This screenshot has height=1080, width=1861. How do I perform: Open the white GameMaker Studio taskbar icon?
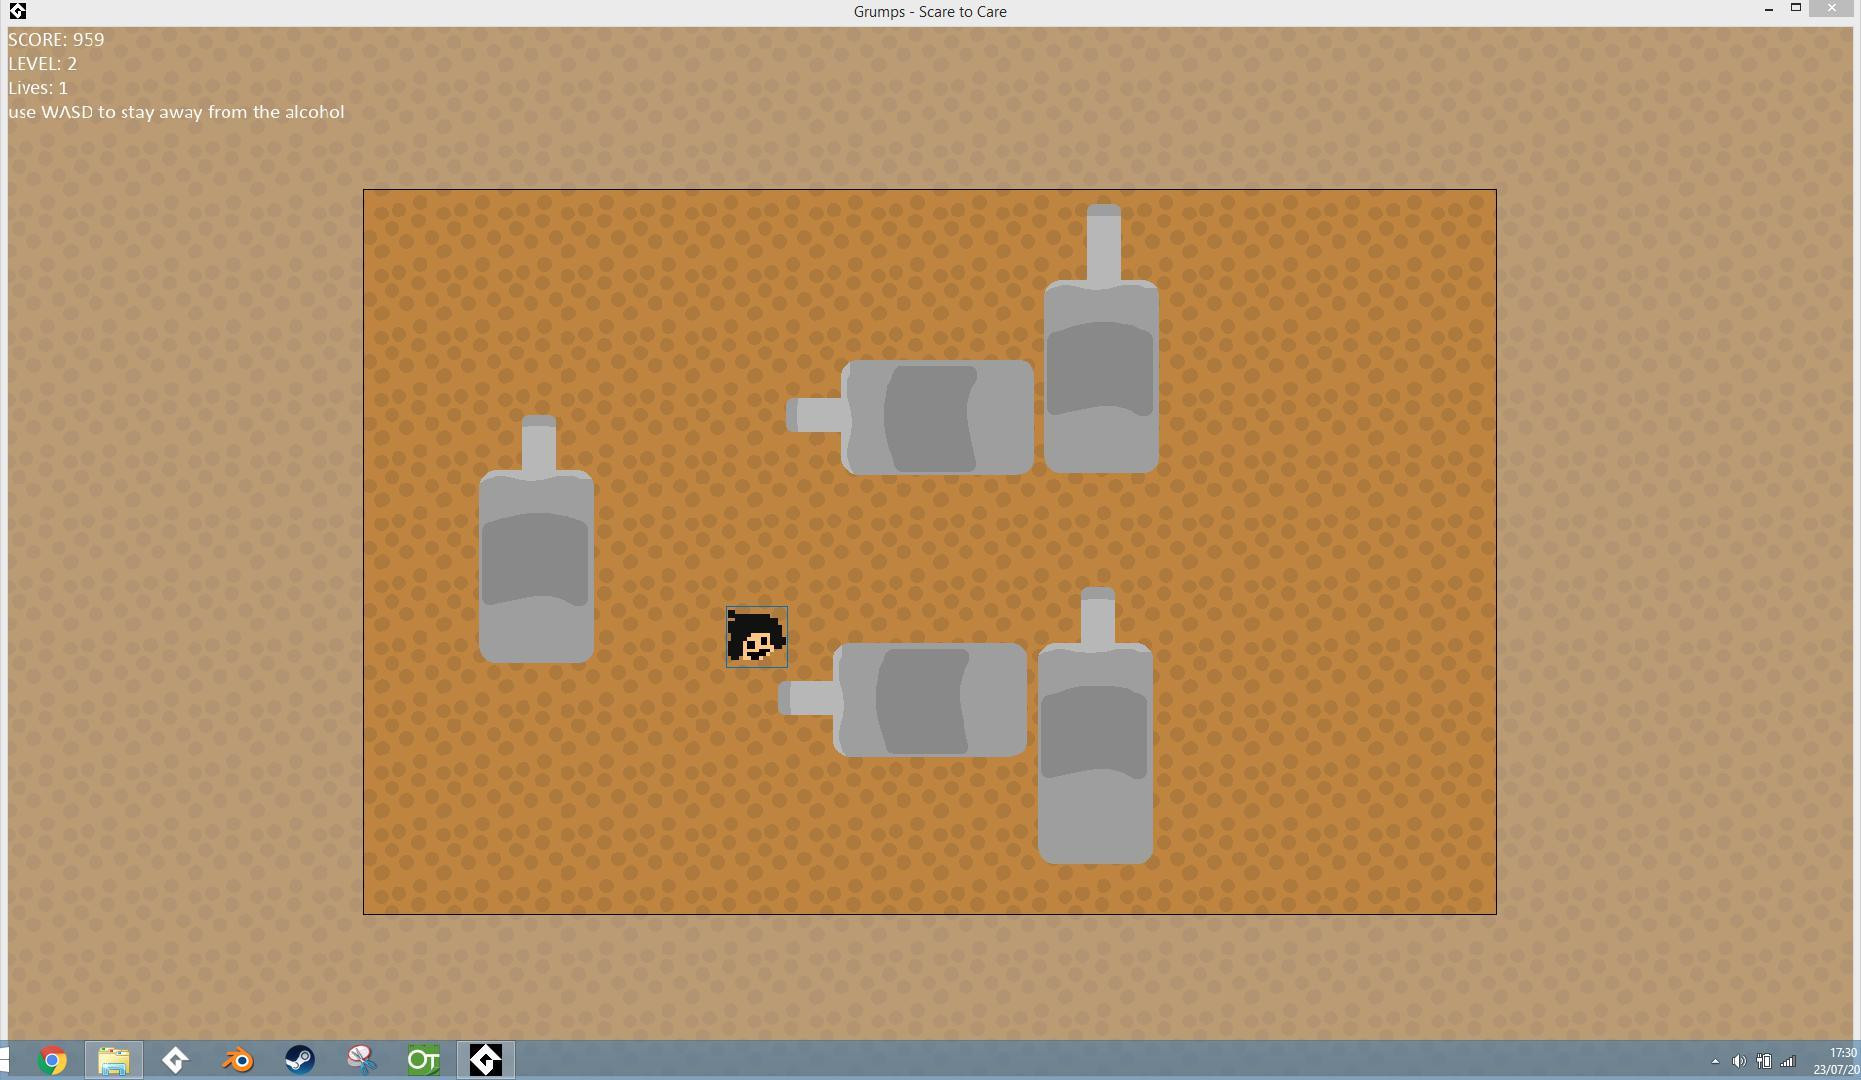coord(176,1060)
